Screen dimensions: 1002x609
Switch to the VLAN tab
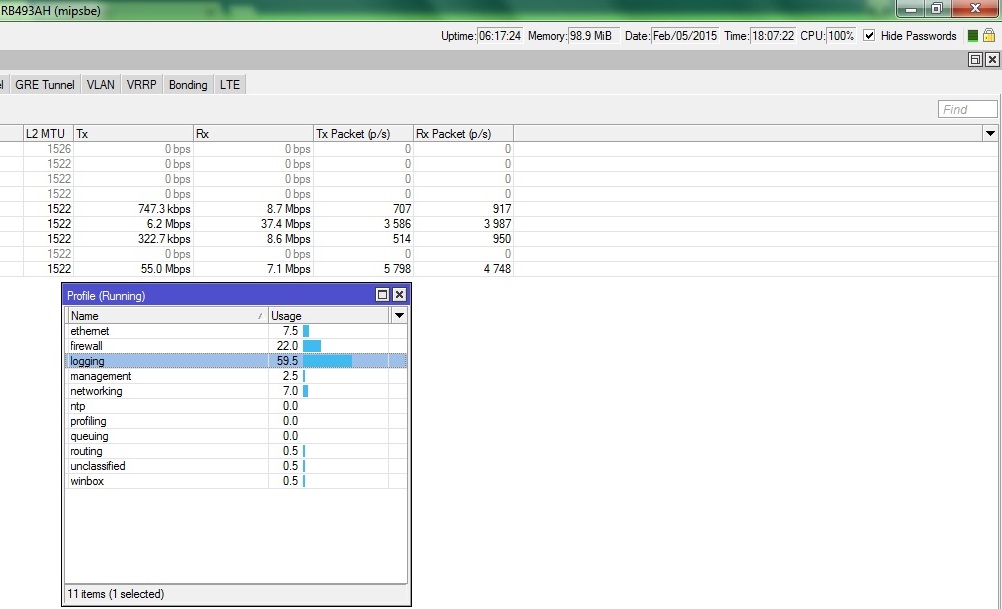[x=100, y=84]
